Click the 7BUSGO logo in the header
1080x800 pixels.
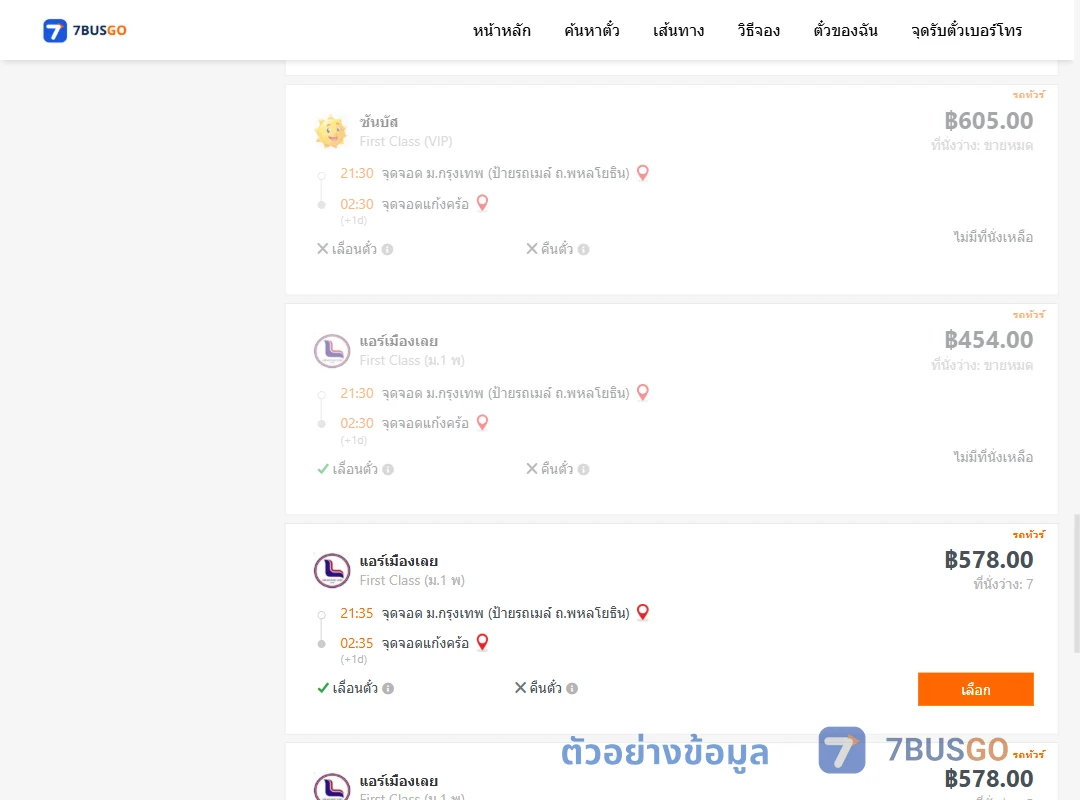pos(85,30)
